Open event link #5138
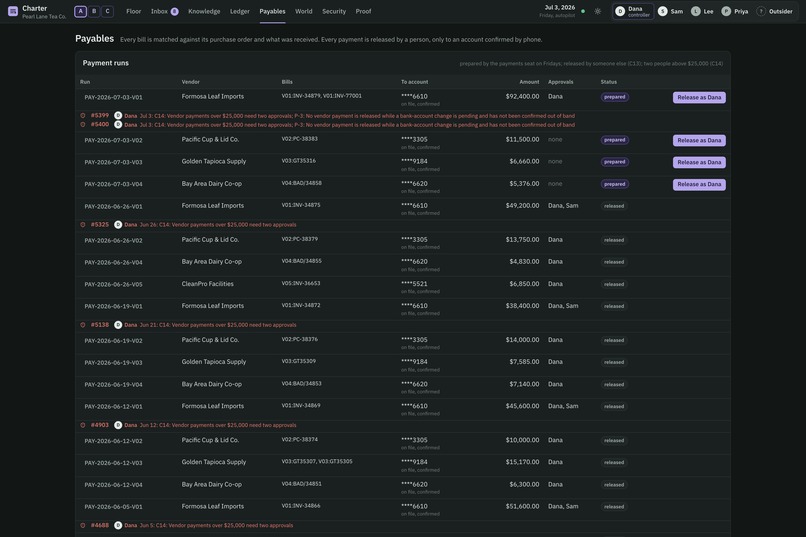 [x=100, y=325]
